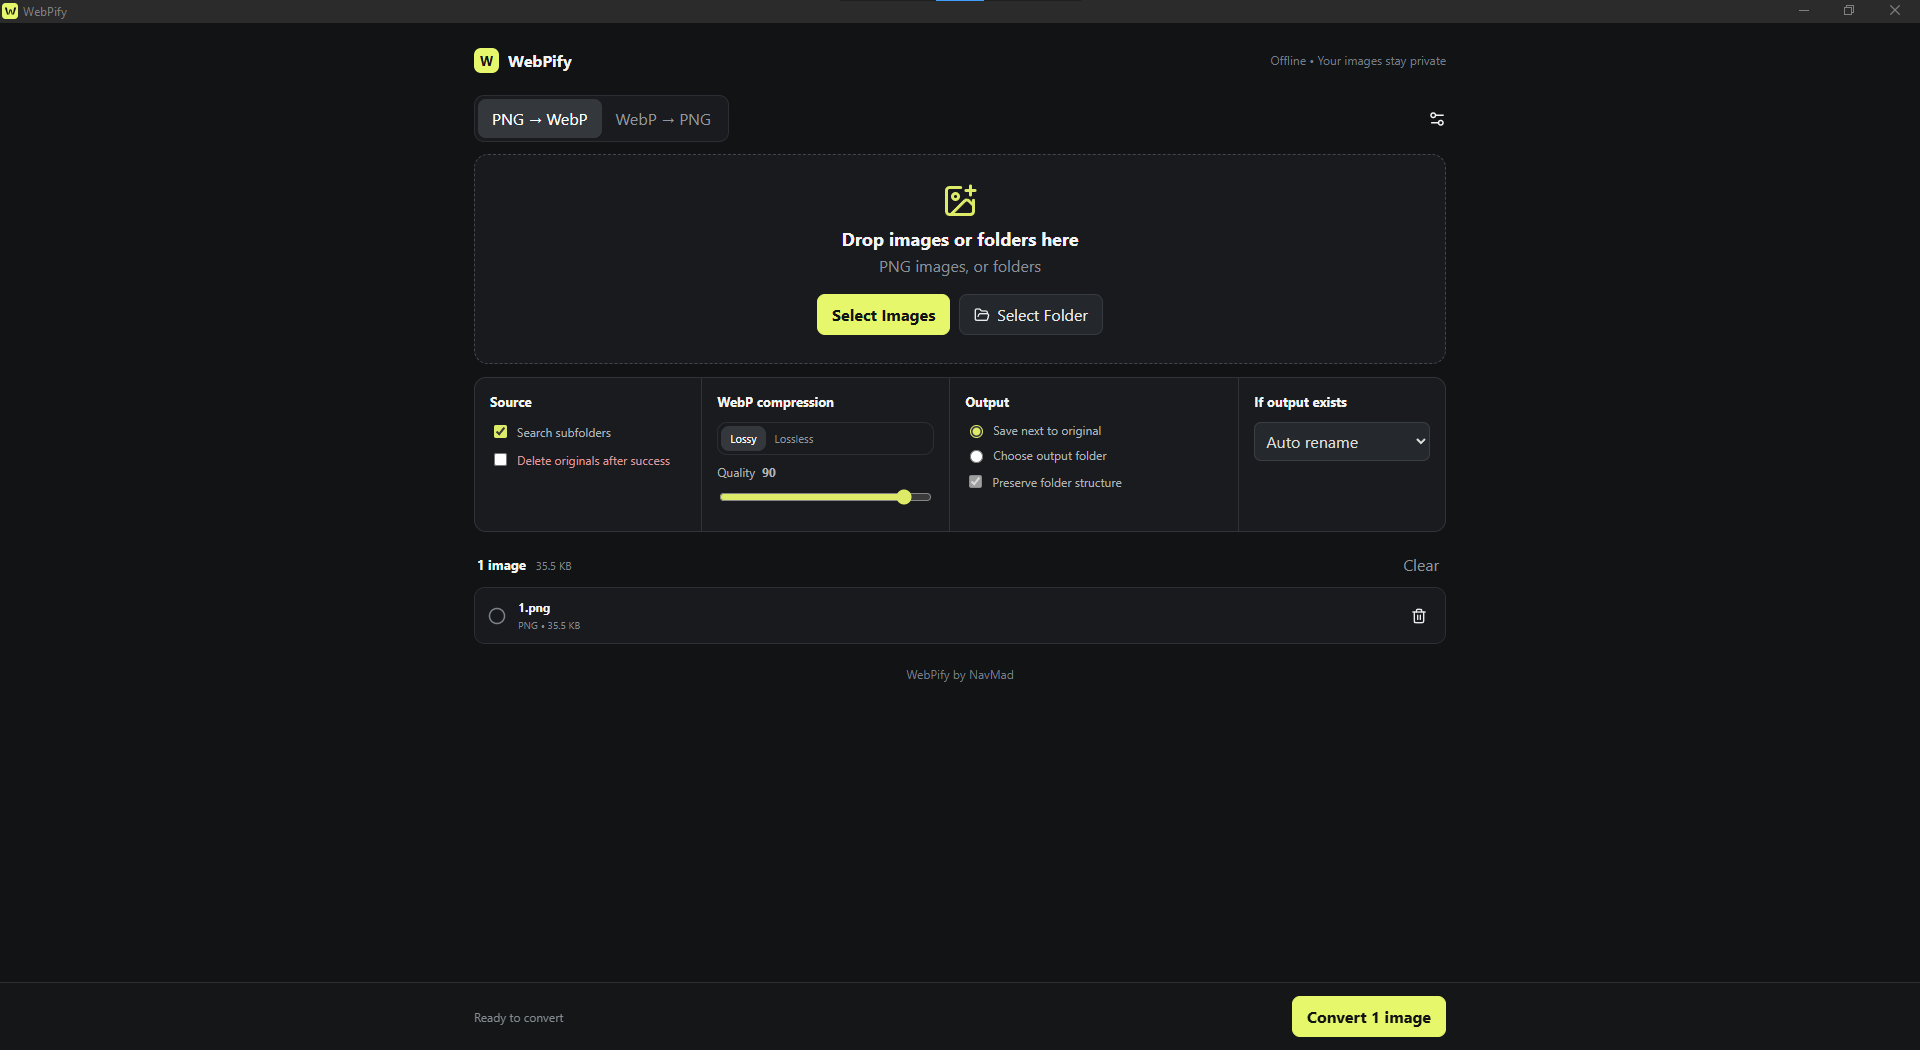Minimize the WebPify window
Viewport: 1920px width, 1050px height.
(1804, 11)
